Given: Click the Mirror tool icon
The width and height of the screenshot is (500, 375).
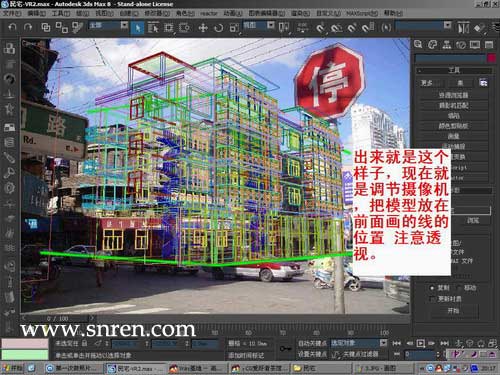Looking at the screenshot, I should [x=464, y=27].
